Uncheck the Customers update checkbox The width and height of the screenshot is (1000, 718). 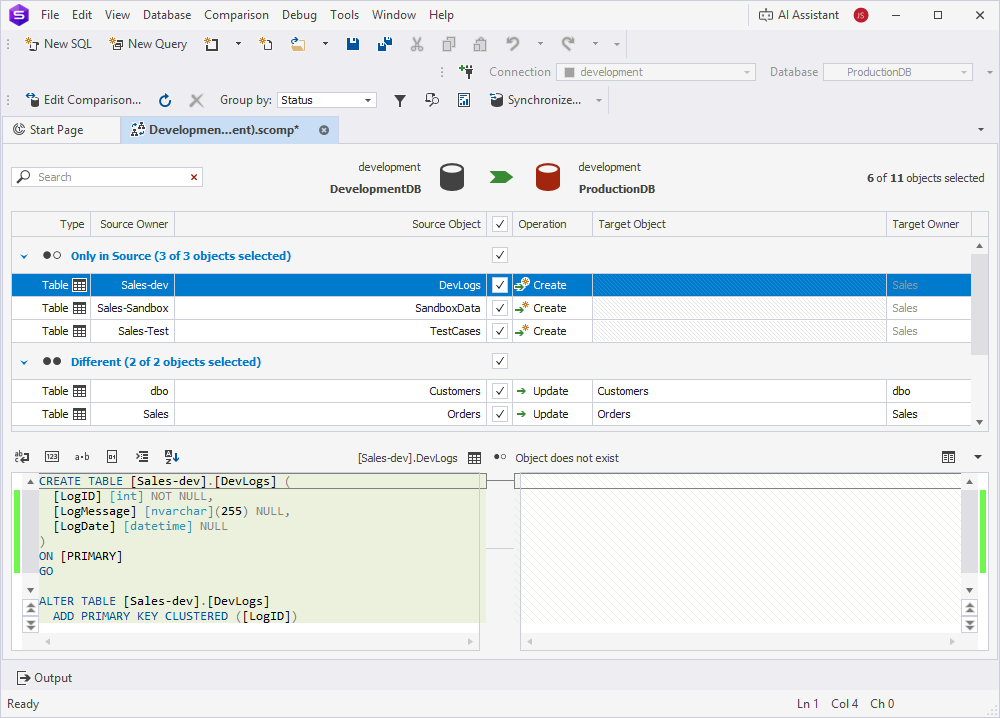[x=499, y=391]
